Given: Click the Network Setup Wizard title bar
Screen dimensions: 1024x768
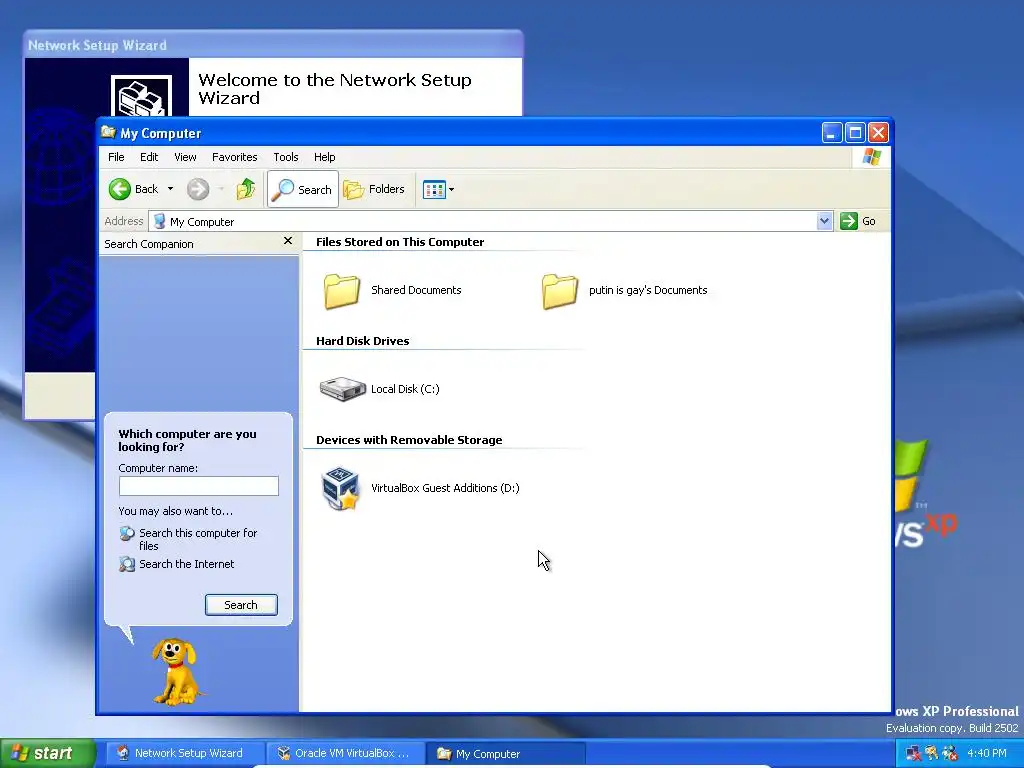Looking at the screenshot, I should click(273, 45).
